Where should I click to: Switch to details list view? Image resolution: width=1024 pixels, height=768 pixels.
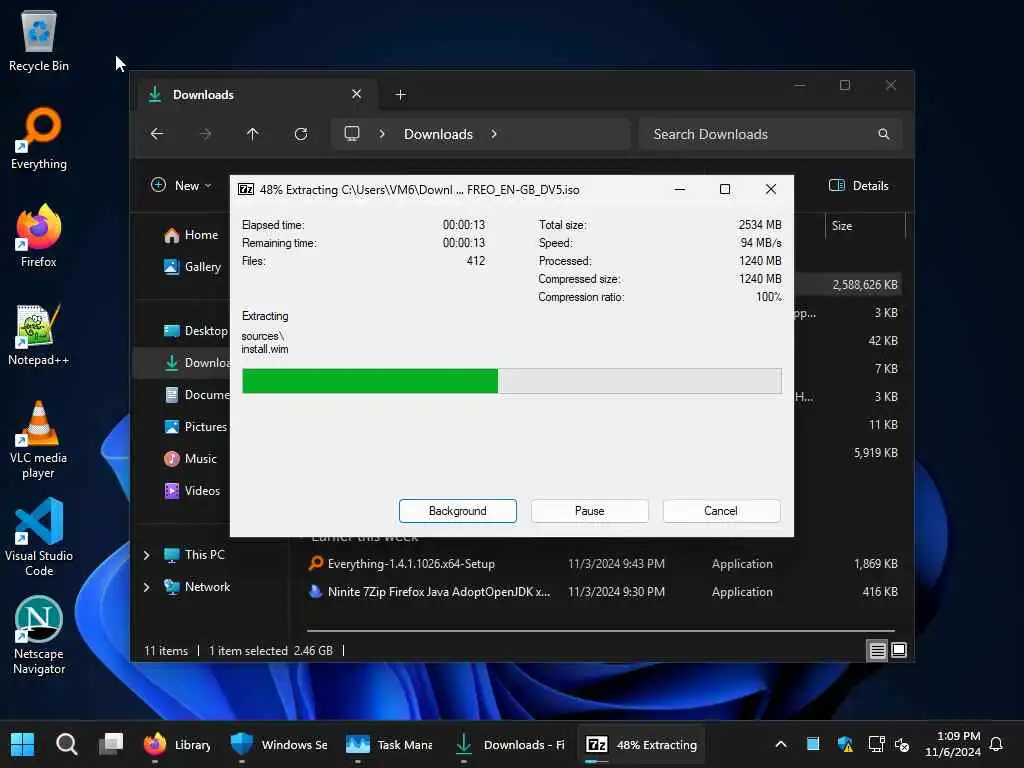877,650
